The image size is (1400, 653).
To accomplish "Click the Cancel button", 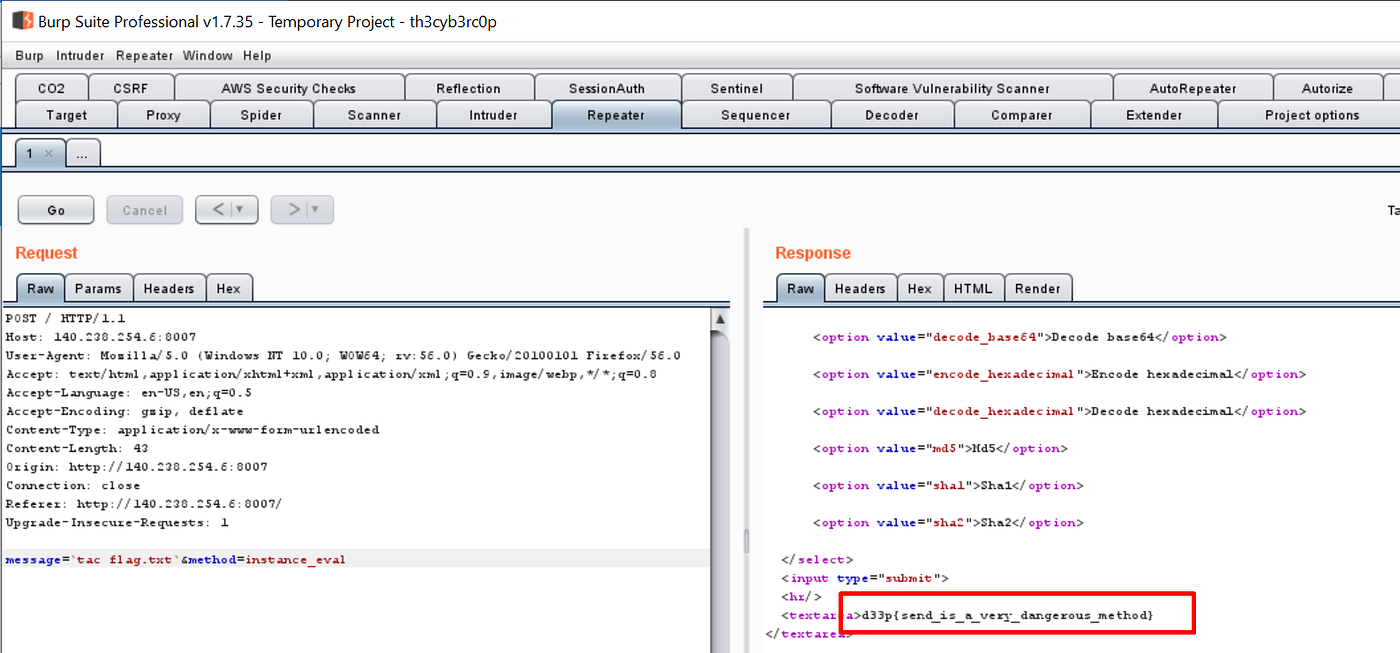I will 144,209.
